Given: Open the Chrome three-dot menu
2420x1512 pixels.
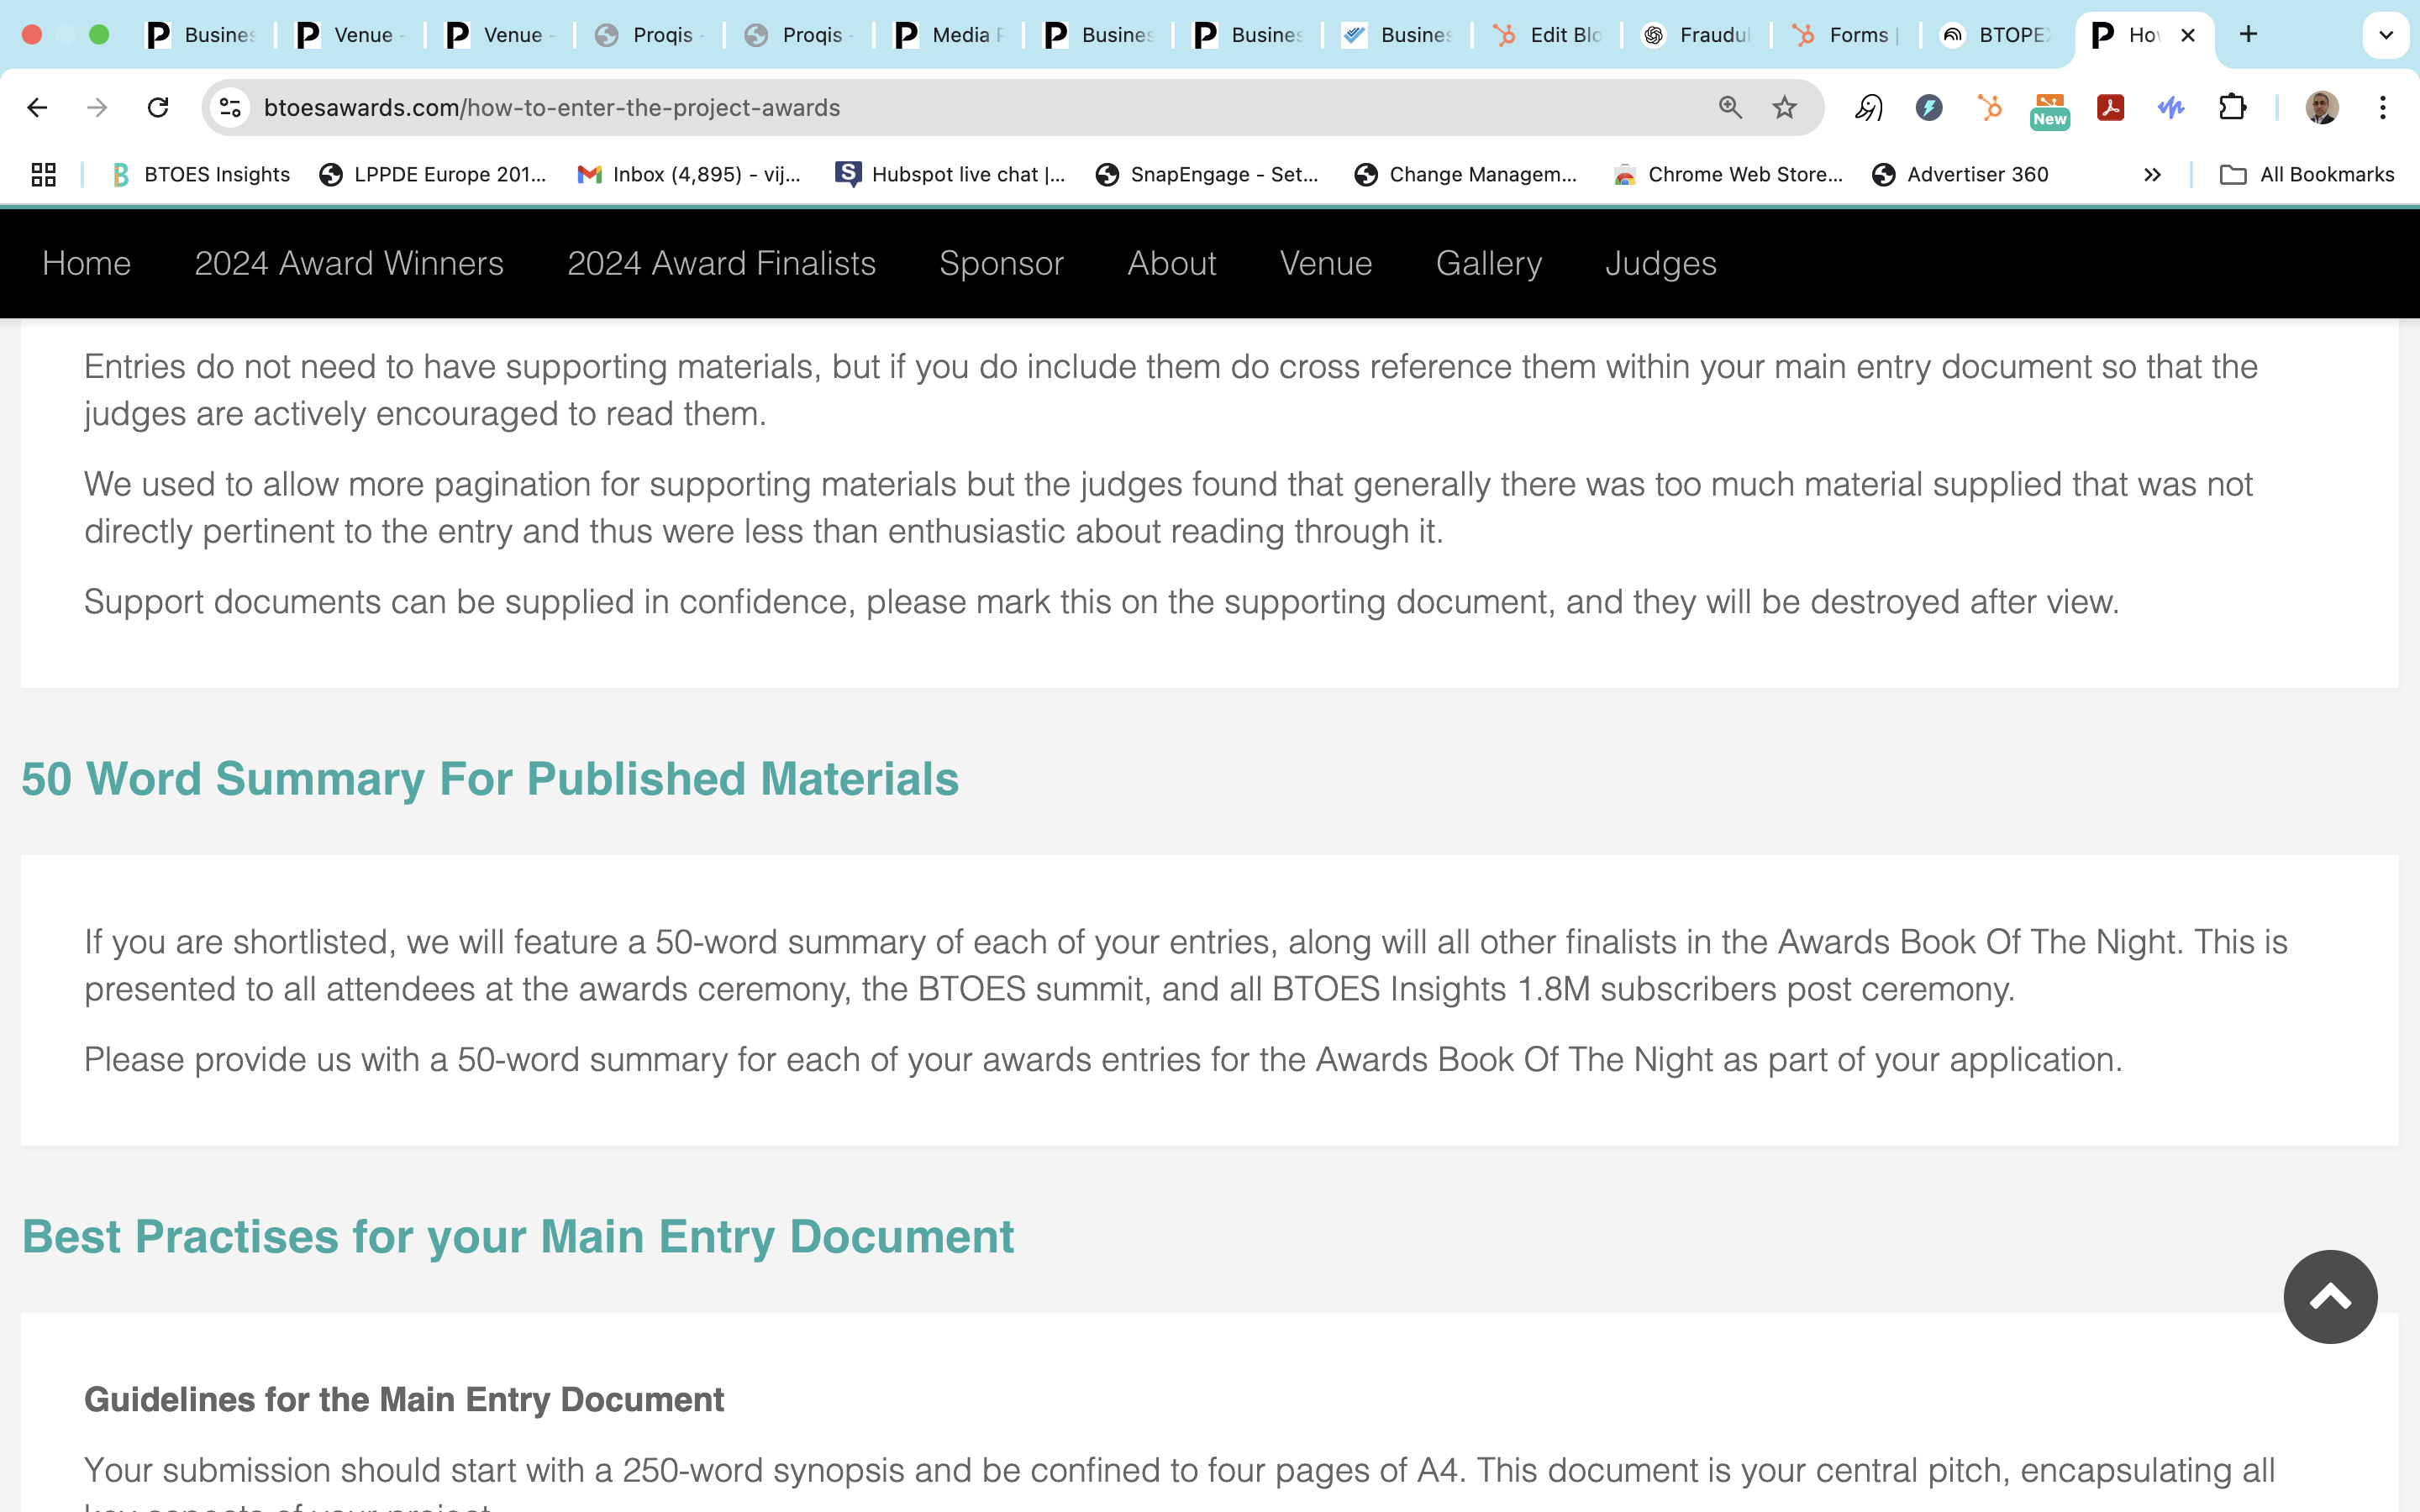Looking at the screenshot, I should click(2382, 107).
